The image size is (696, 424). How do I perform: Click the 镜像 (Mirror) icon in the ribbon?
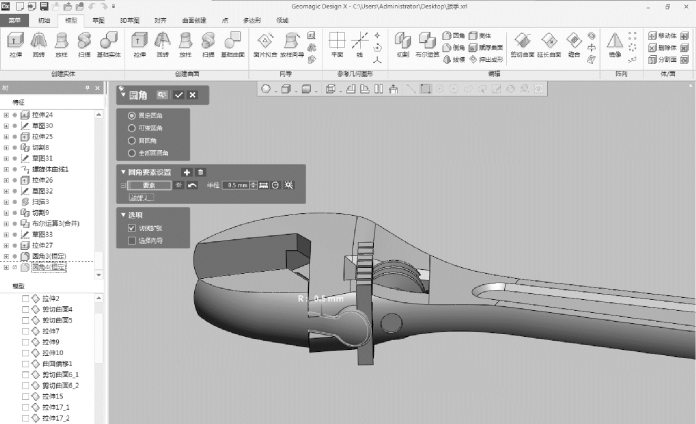coord(613,42)
